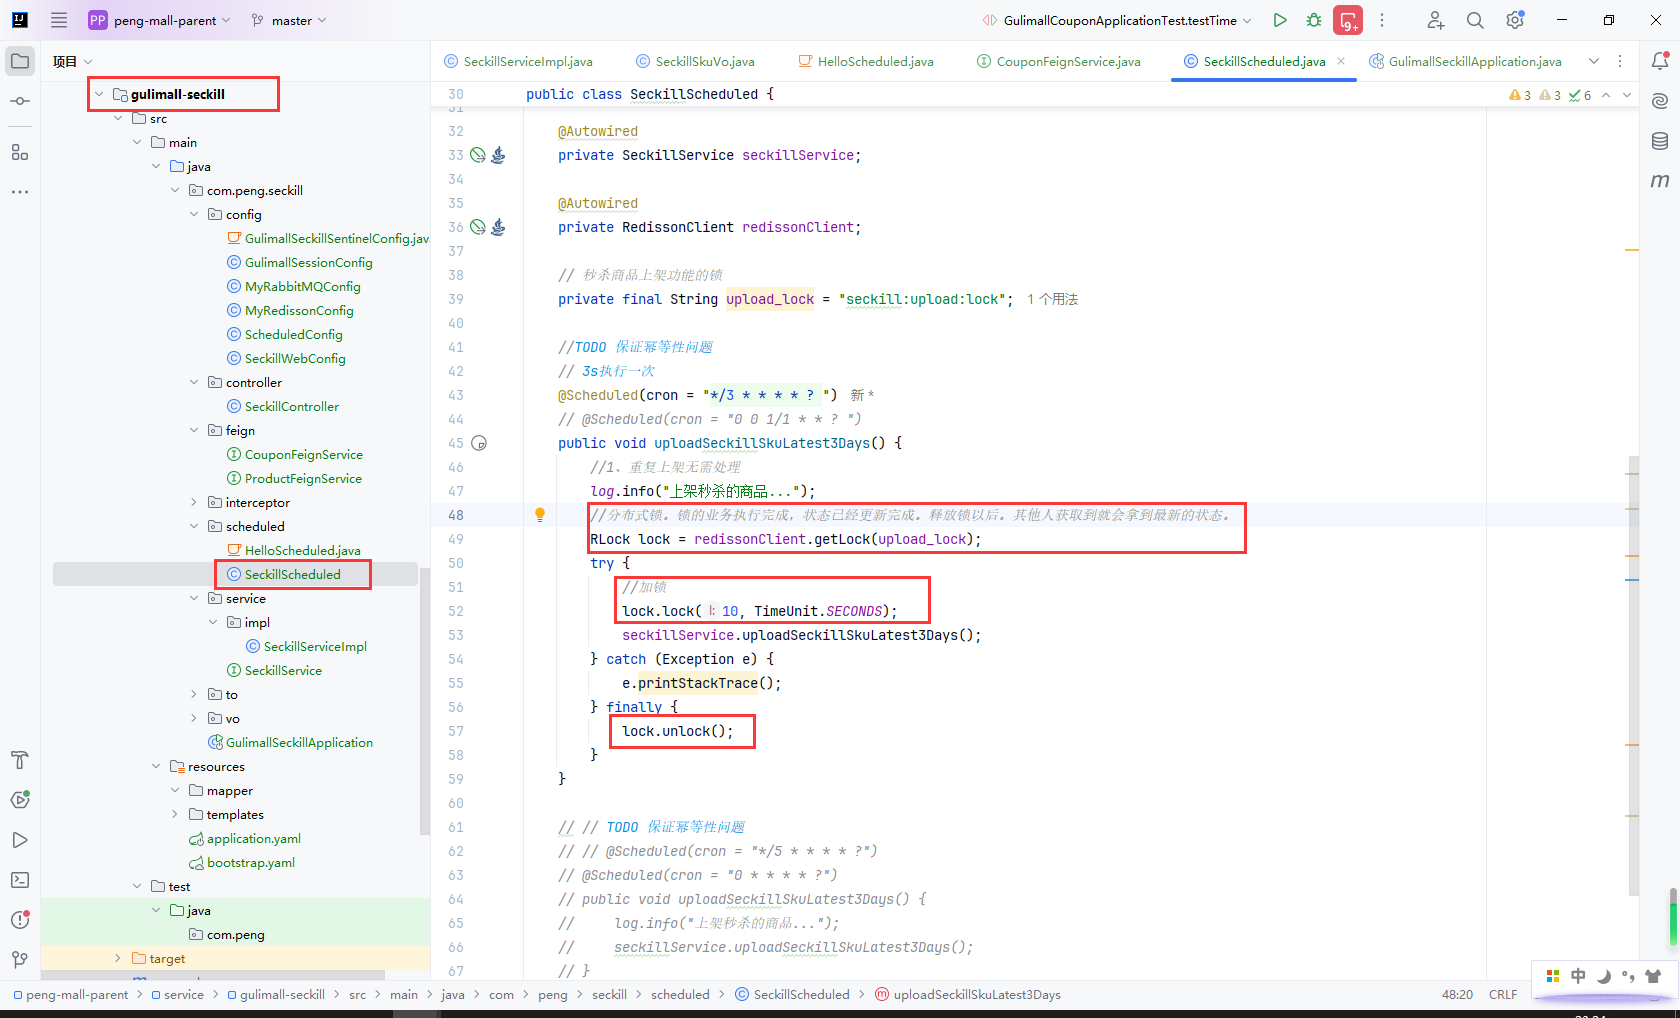Viewport: 1680px width, 1018px height.
Task: Click the project tree vertical scrollbar
Action: [425, 700]
